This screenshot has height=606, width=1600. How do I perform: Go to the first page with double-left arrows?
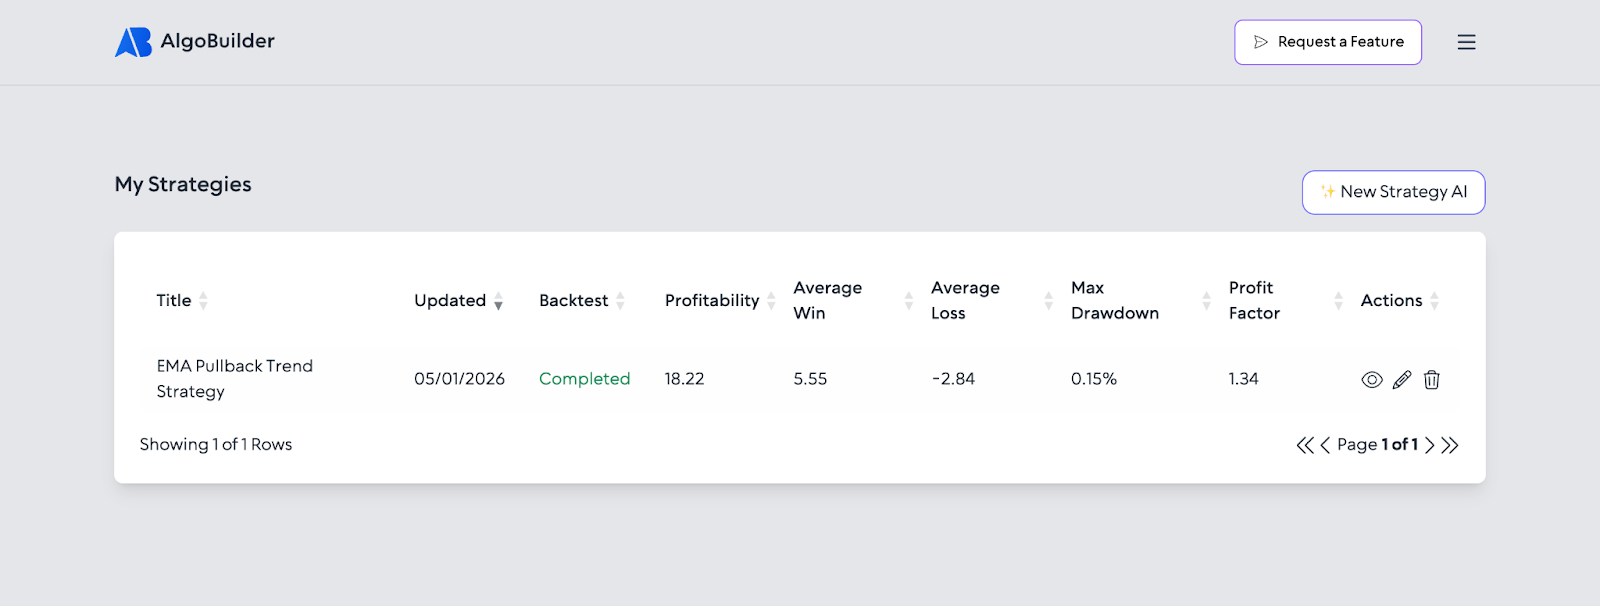click(1305, 445)
